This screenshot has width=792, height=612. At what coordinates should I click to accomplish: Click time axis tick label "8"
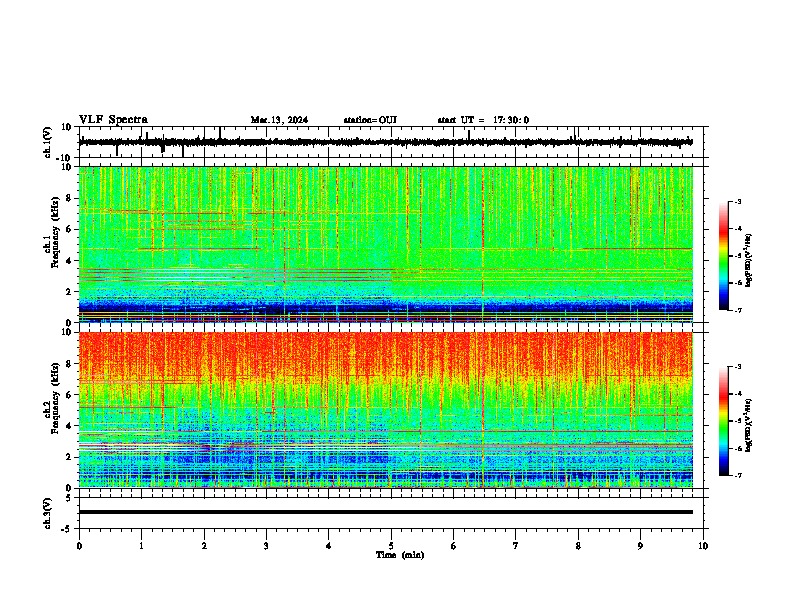click(578, 546)
